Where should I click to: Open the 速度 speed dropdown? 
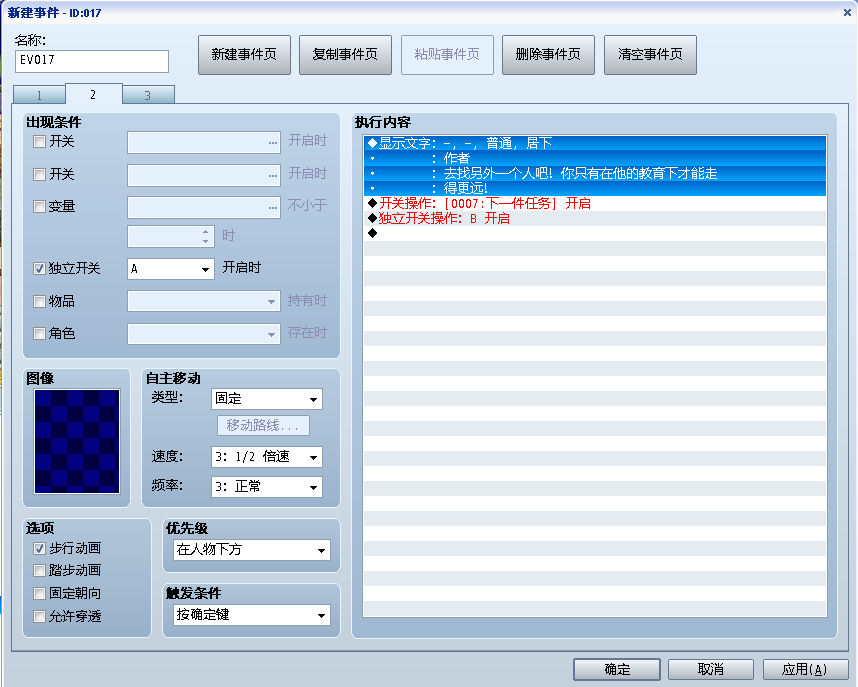(266, 457)
